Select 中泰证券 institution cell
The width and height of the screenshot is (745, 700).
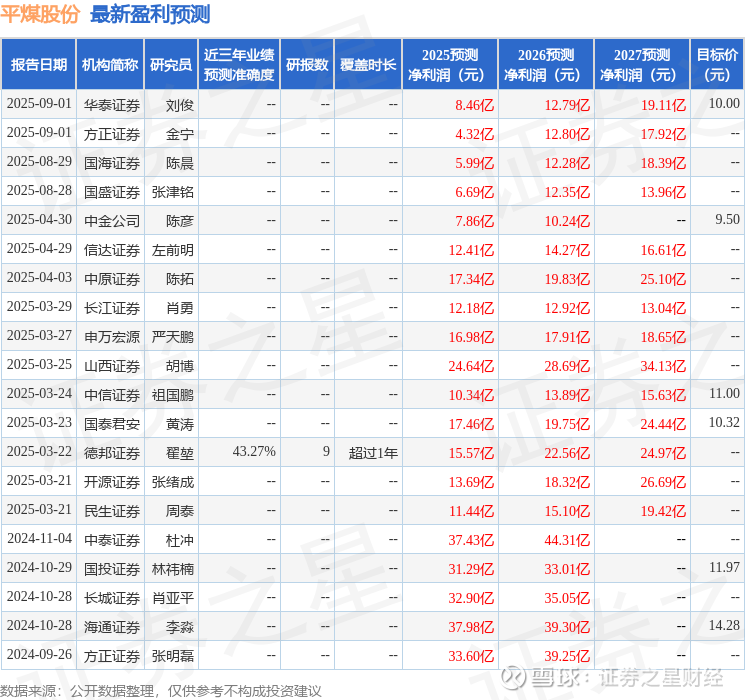112,540
